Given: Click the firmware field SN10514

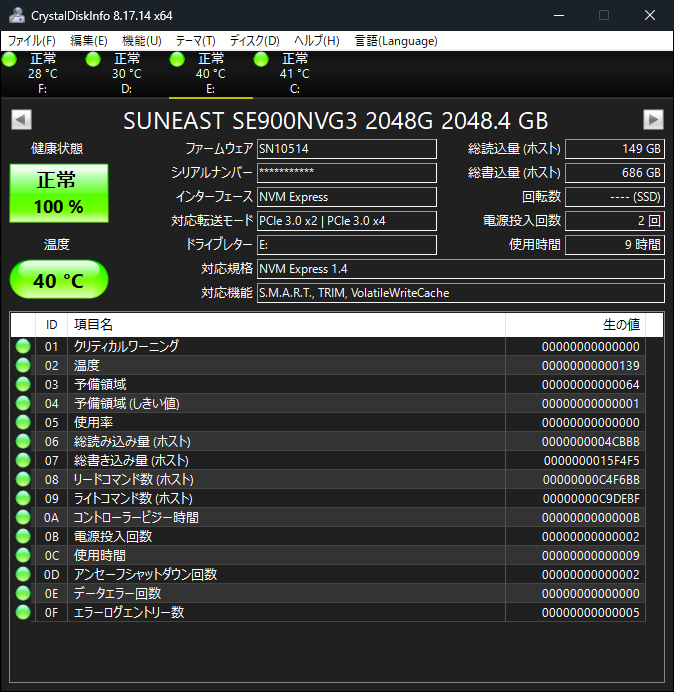Looking at the screenshot, I should coord(347,149).
